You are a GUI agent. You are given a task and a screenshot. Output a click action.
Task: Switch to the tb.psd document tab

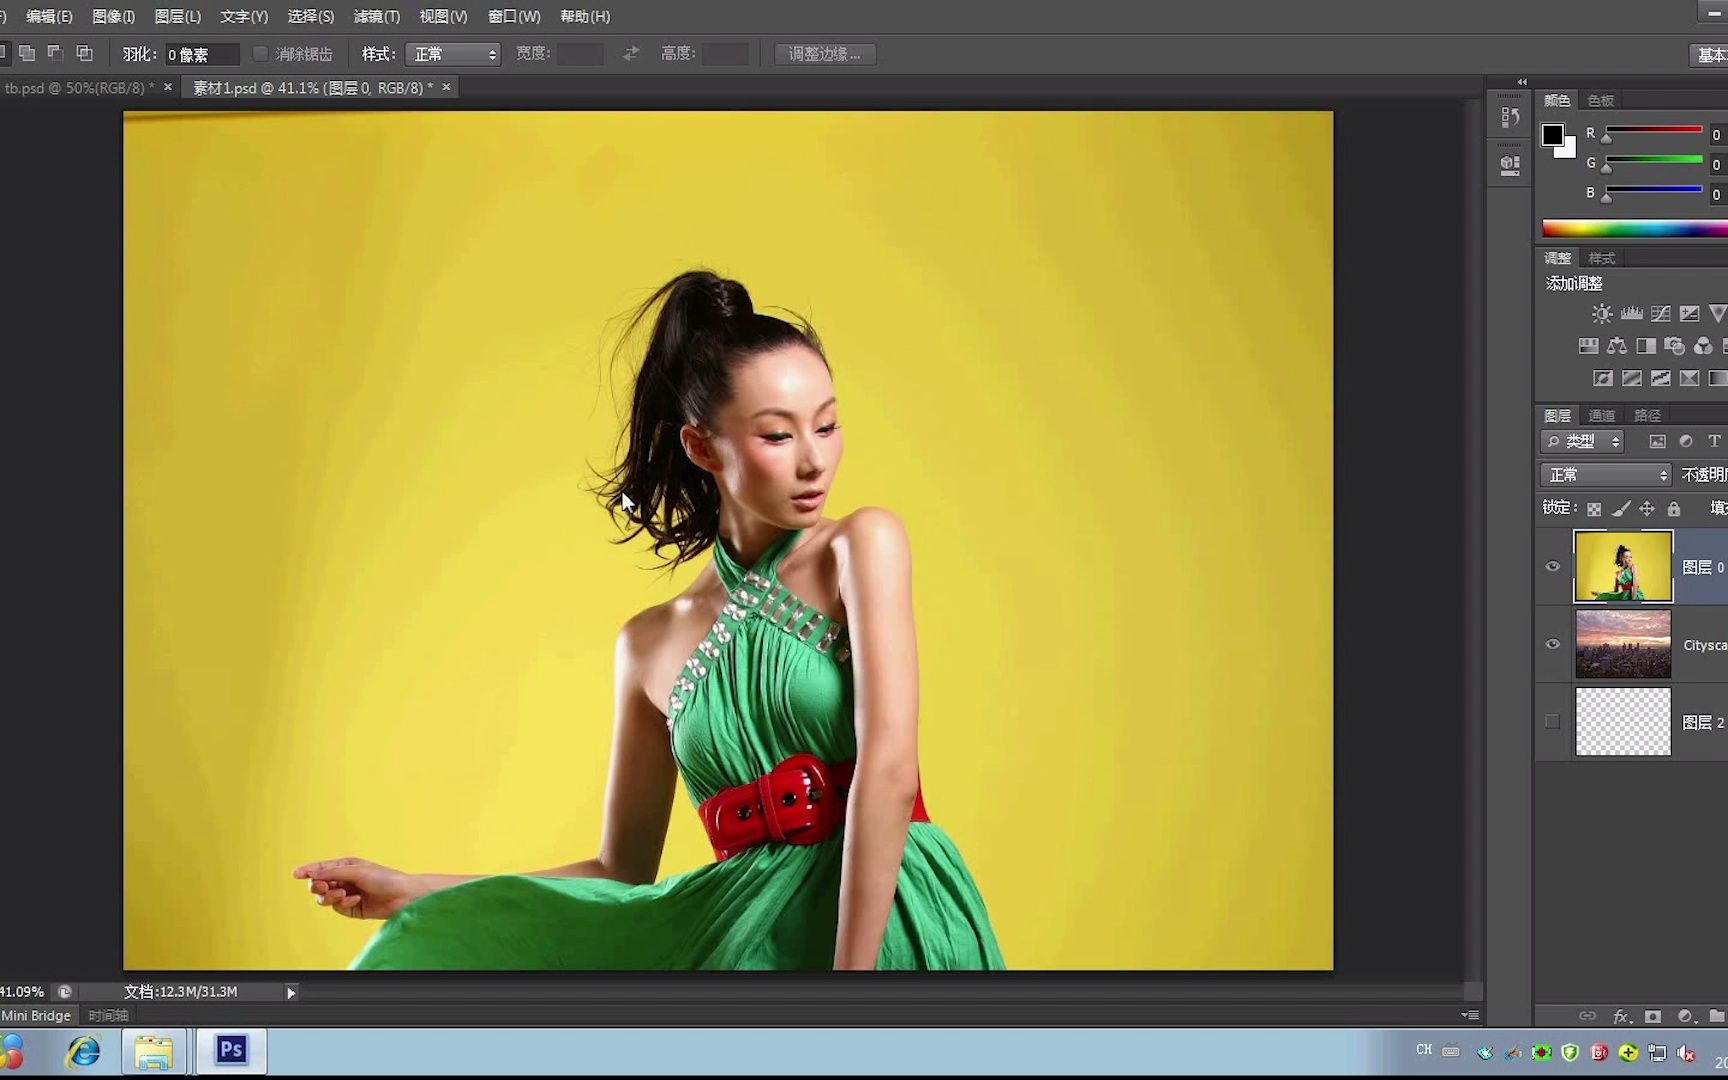79,88
